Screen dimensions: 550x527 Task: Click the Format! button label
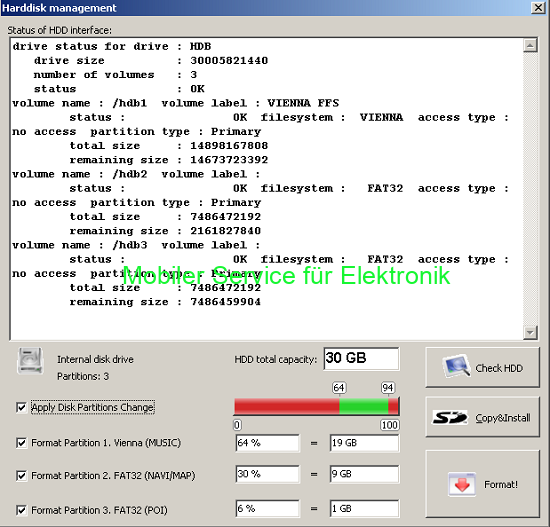tap(501, 485)
